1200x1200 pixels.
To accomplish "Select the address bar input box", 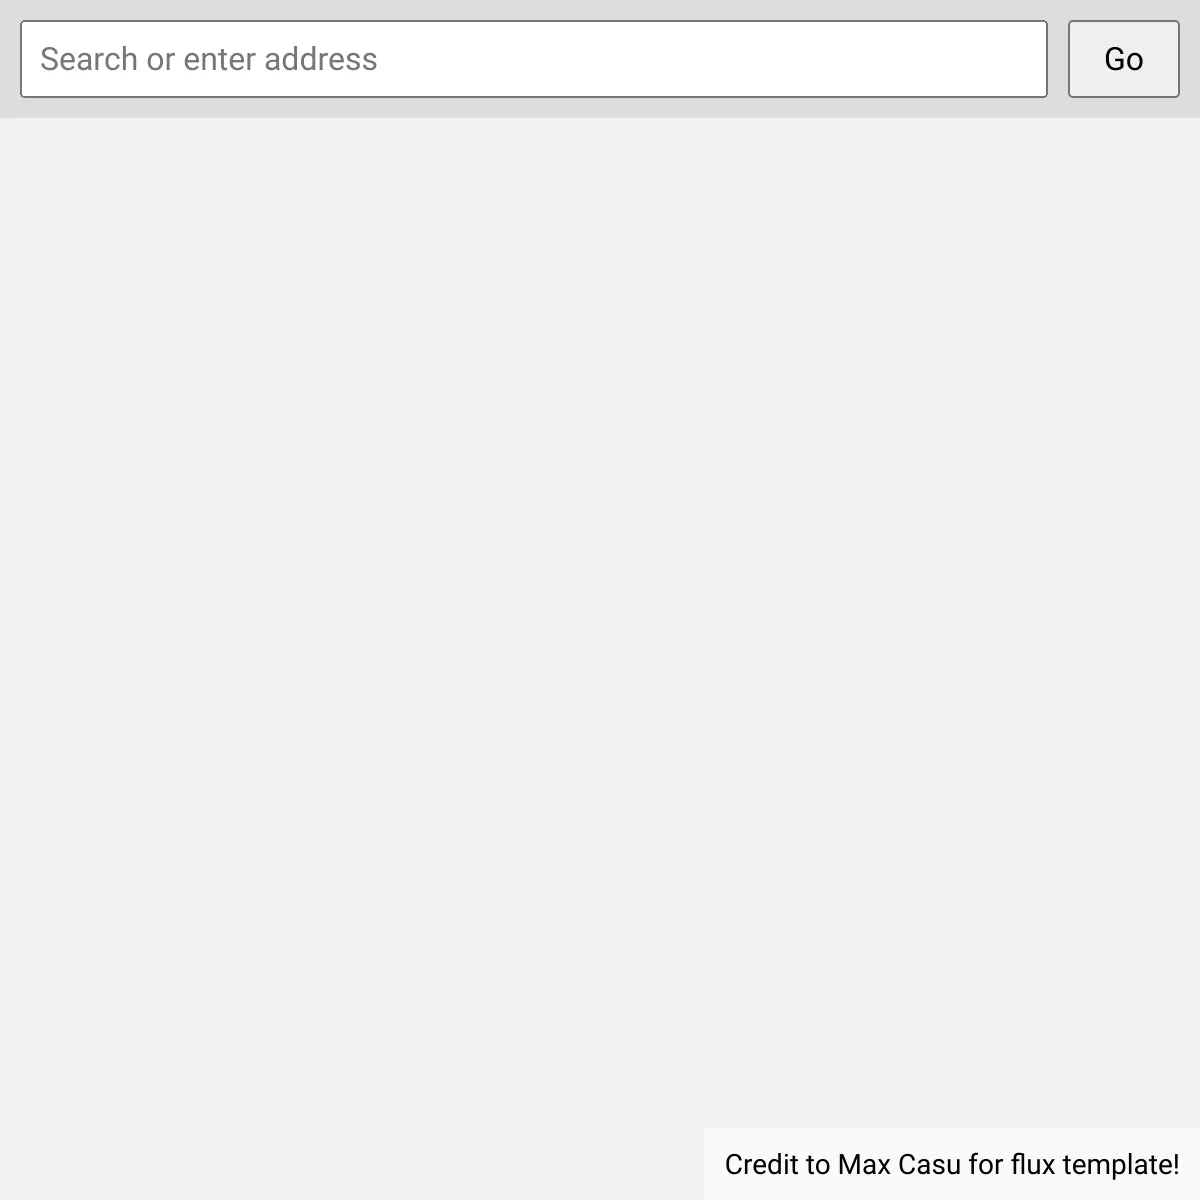I will click(534, 59).
